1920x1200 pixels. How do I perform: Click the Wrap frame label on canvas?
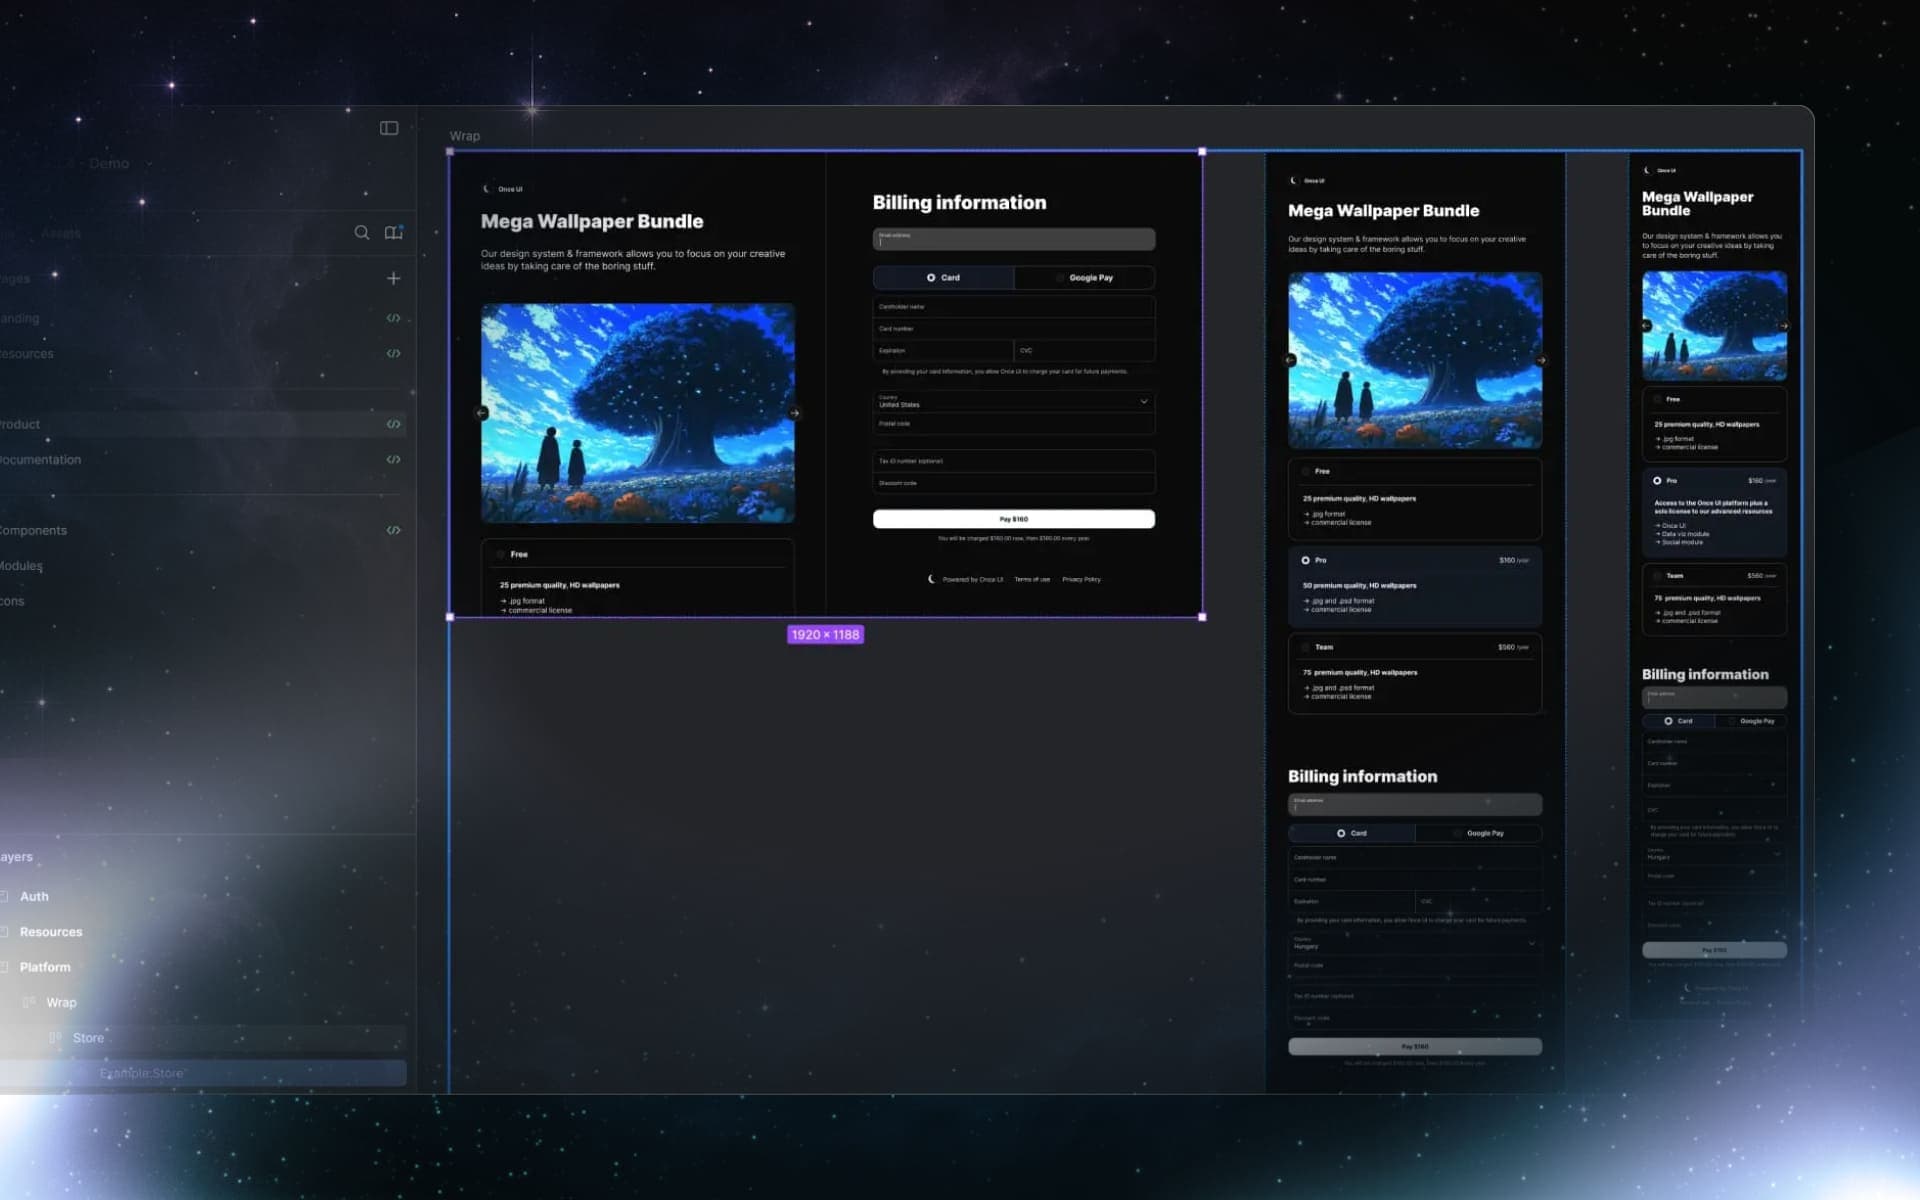(464, 136)
